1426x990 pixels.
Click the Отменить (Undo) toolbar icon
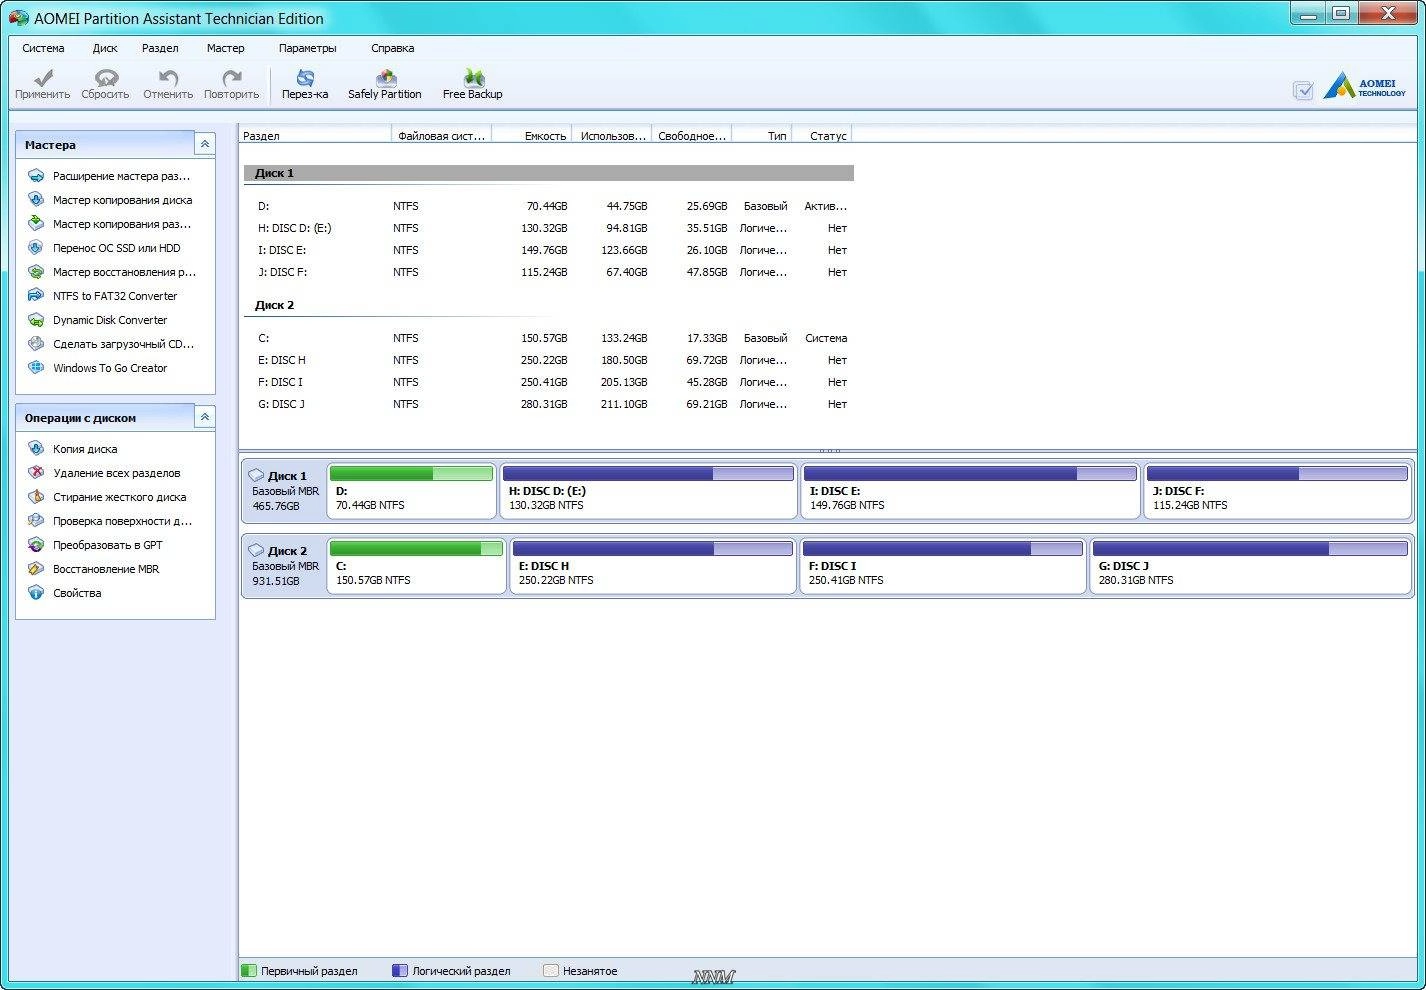tap(168, 84)
